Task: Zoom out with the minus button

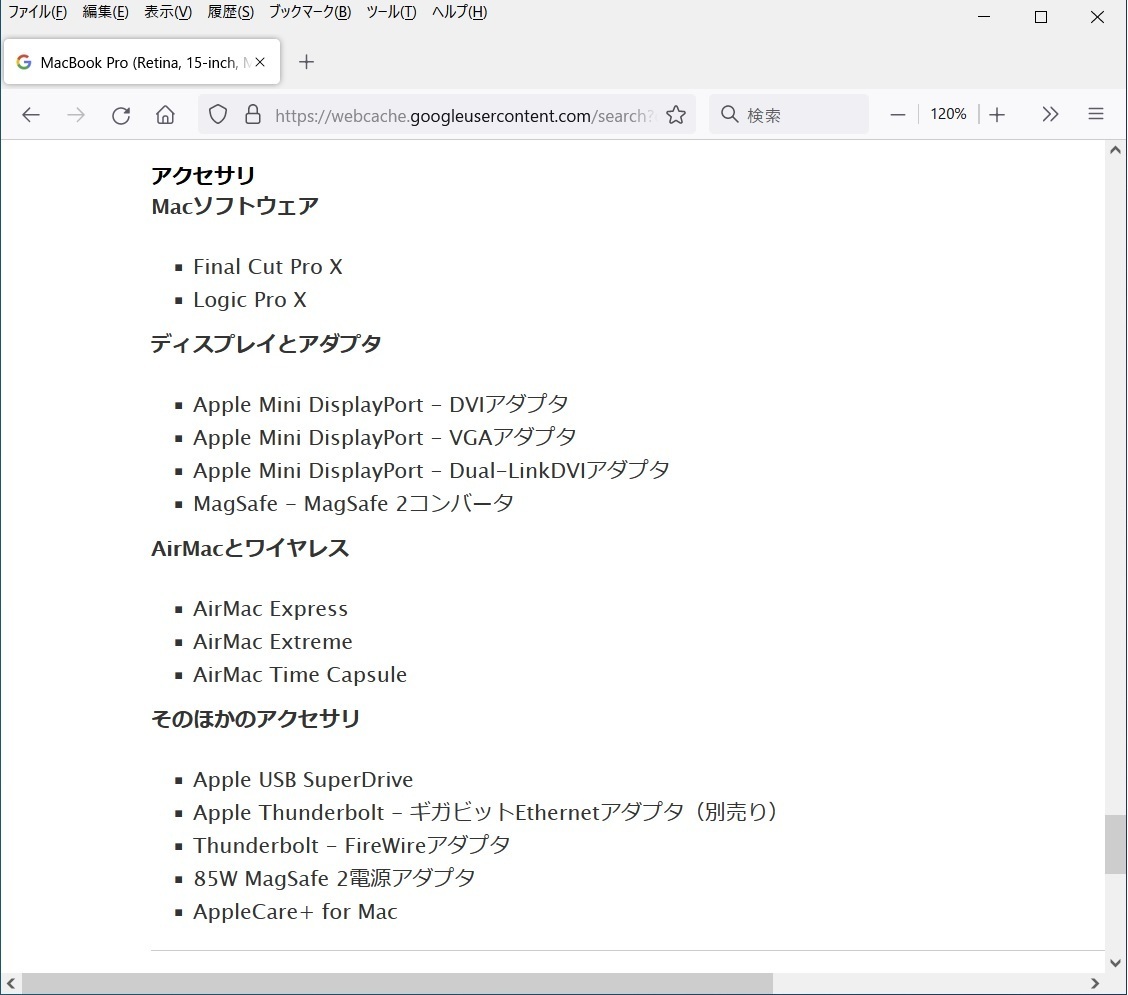Action: (x=897, y=114)
